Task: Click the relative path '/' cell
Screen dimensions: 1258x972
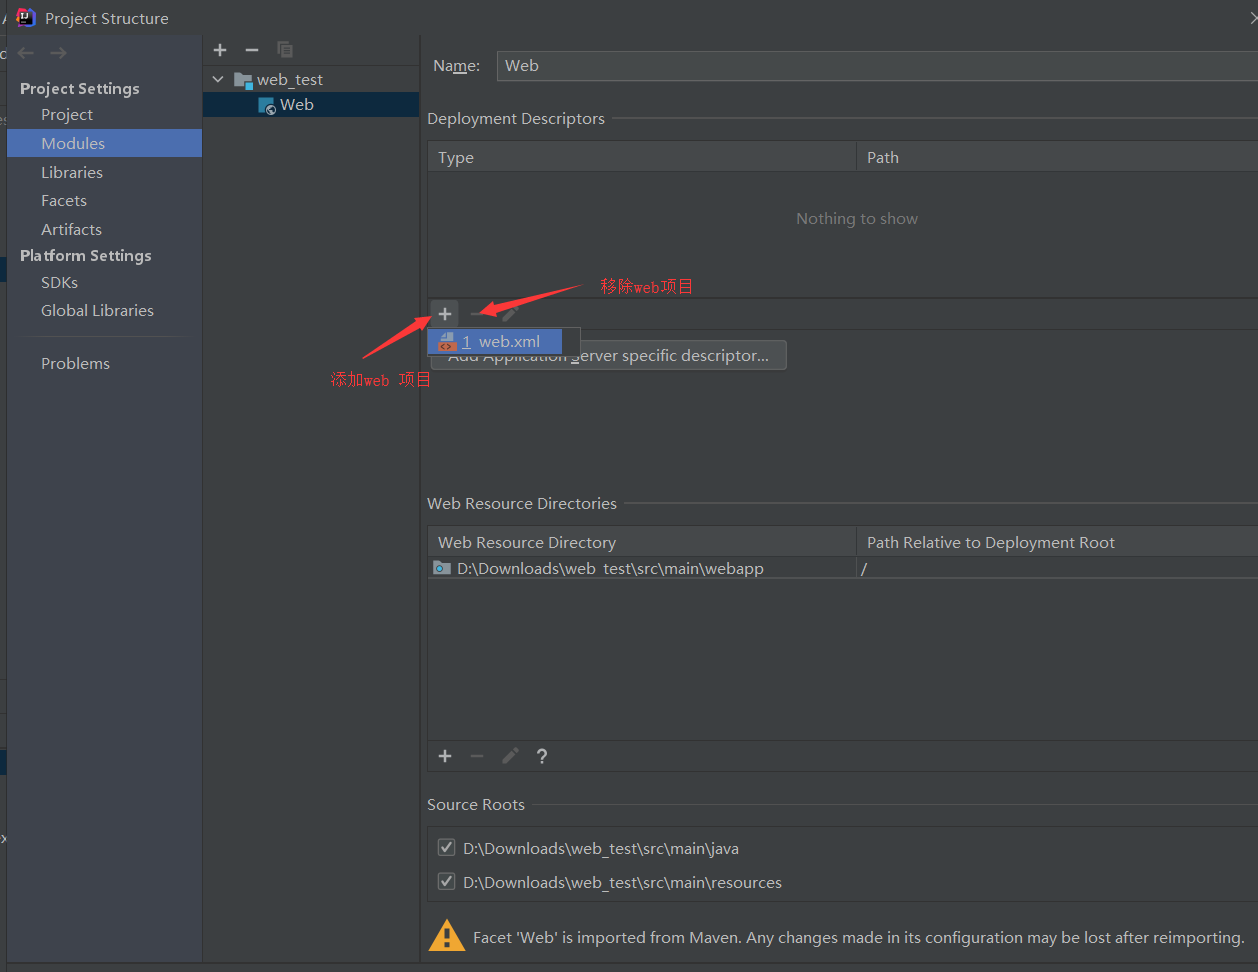Action: (x=1057, y=568)
